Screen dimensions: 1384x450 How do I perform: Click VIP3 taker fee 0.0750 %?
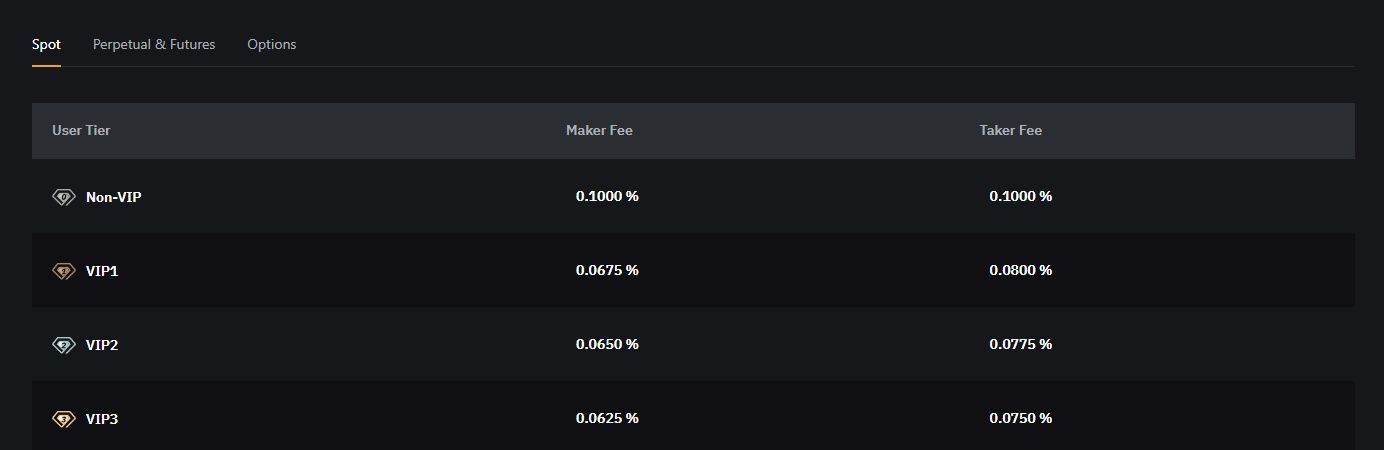coord(1021,418)
